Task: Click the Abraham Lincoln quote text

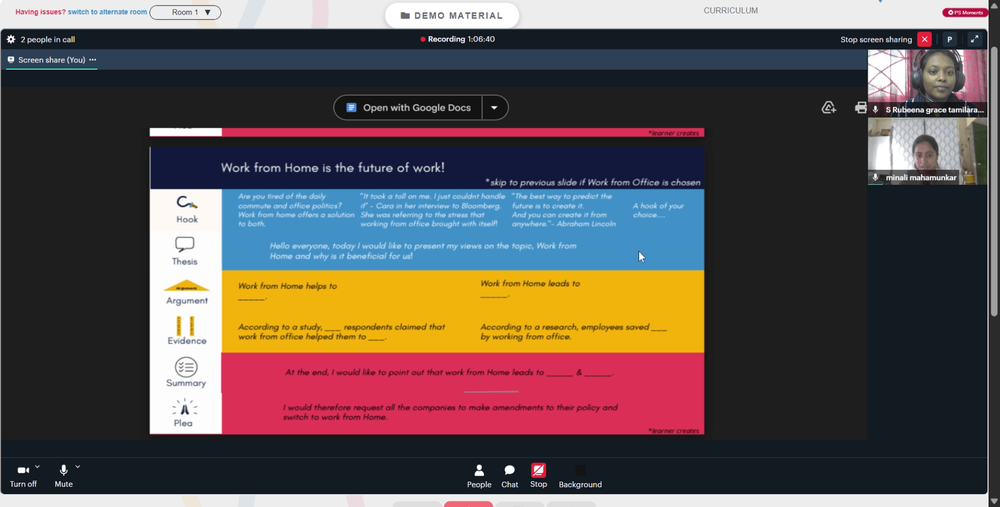Action: tap(564, 210)
